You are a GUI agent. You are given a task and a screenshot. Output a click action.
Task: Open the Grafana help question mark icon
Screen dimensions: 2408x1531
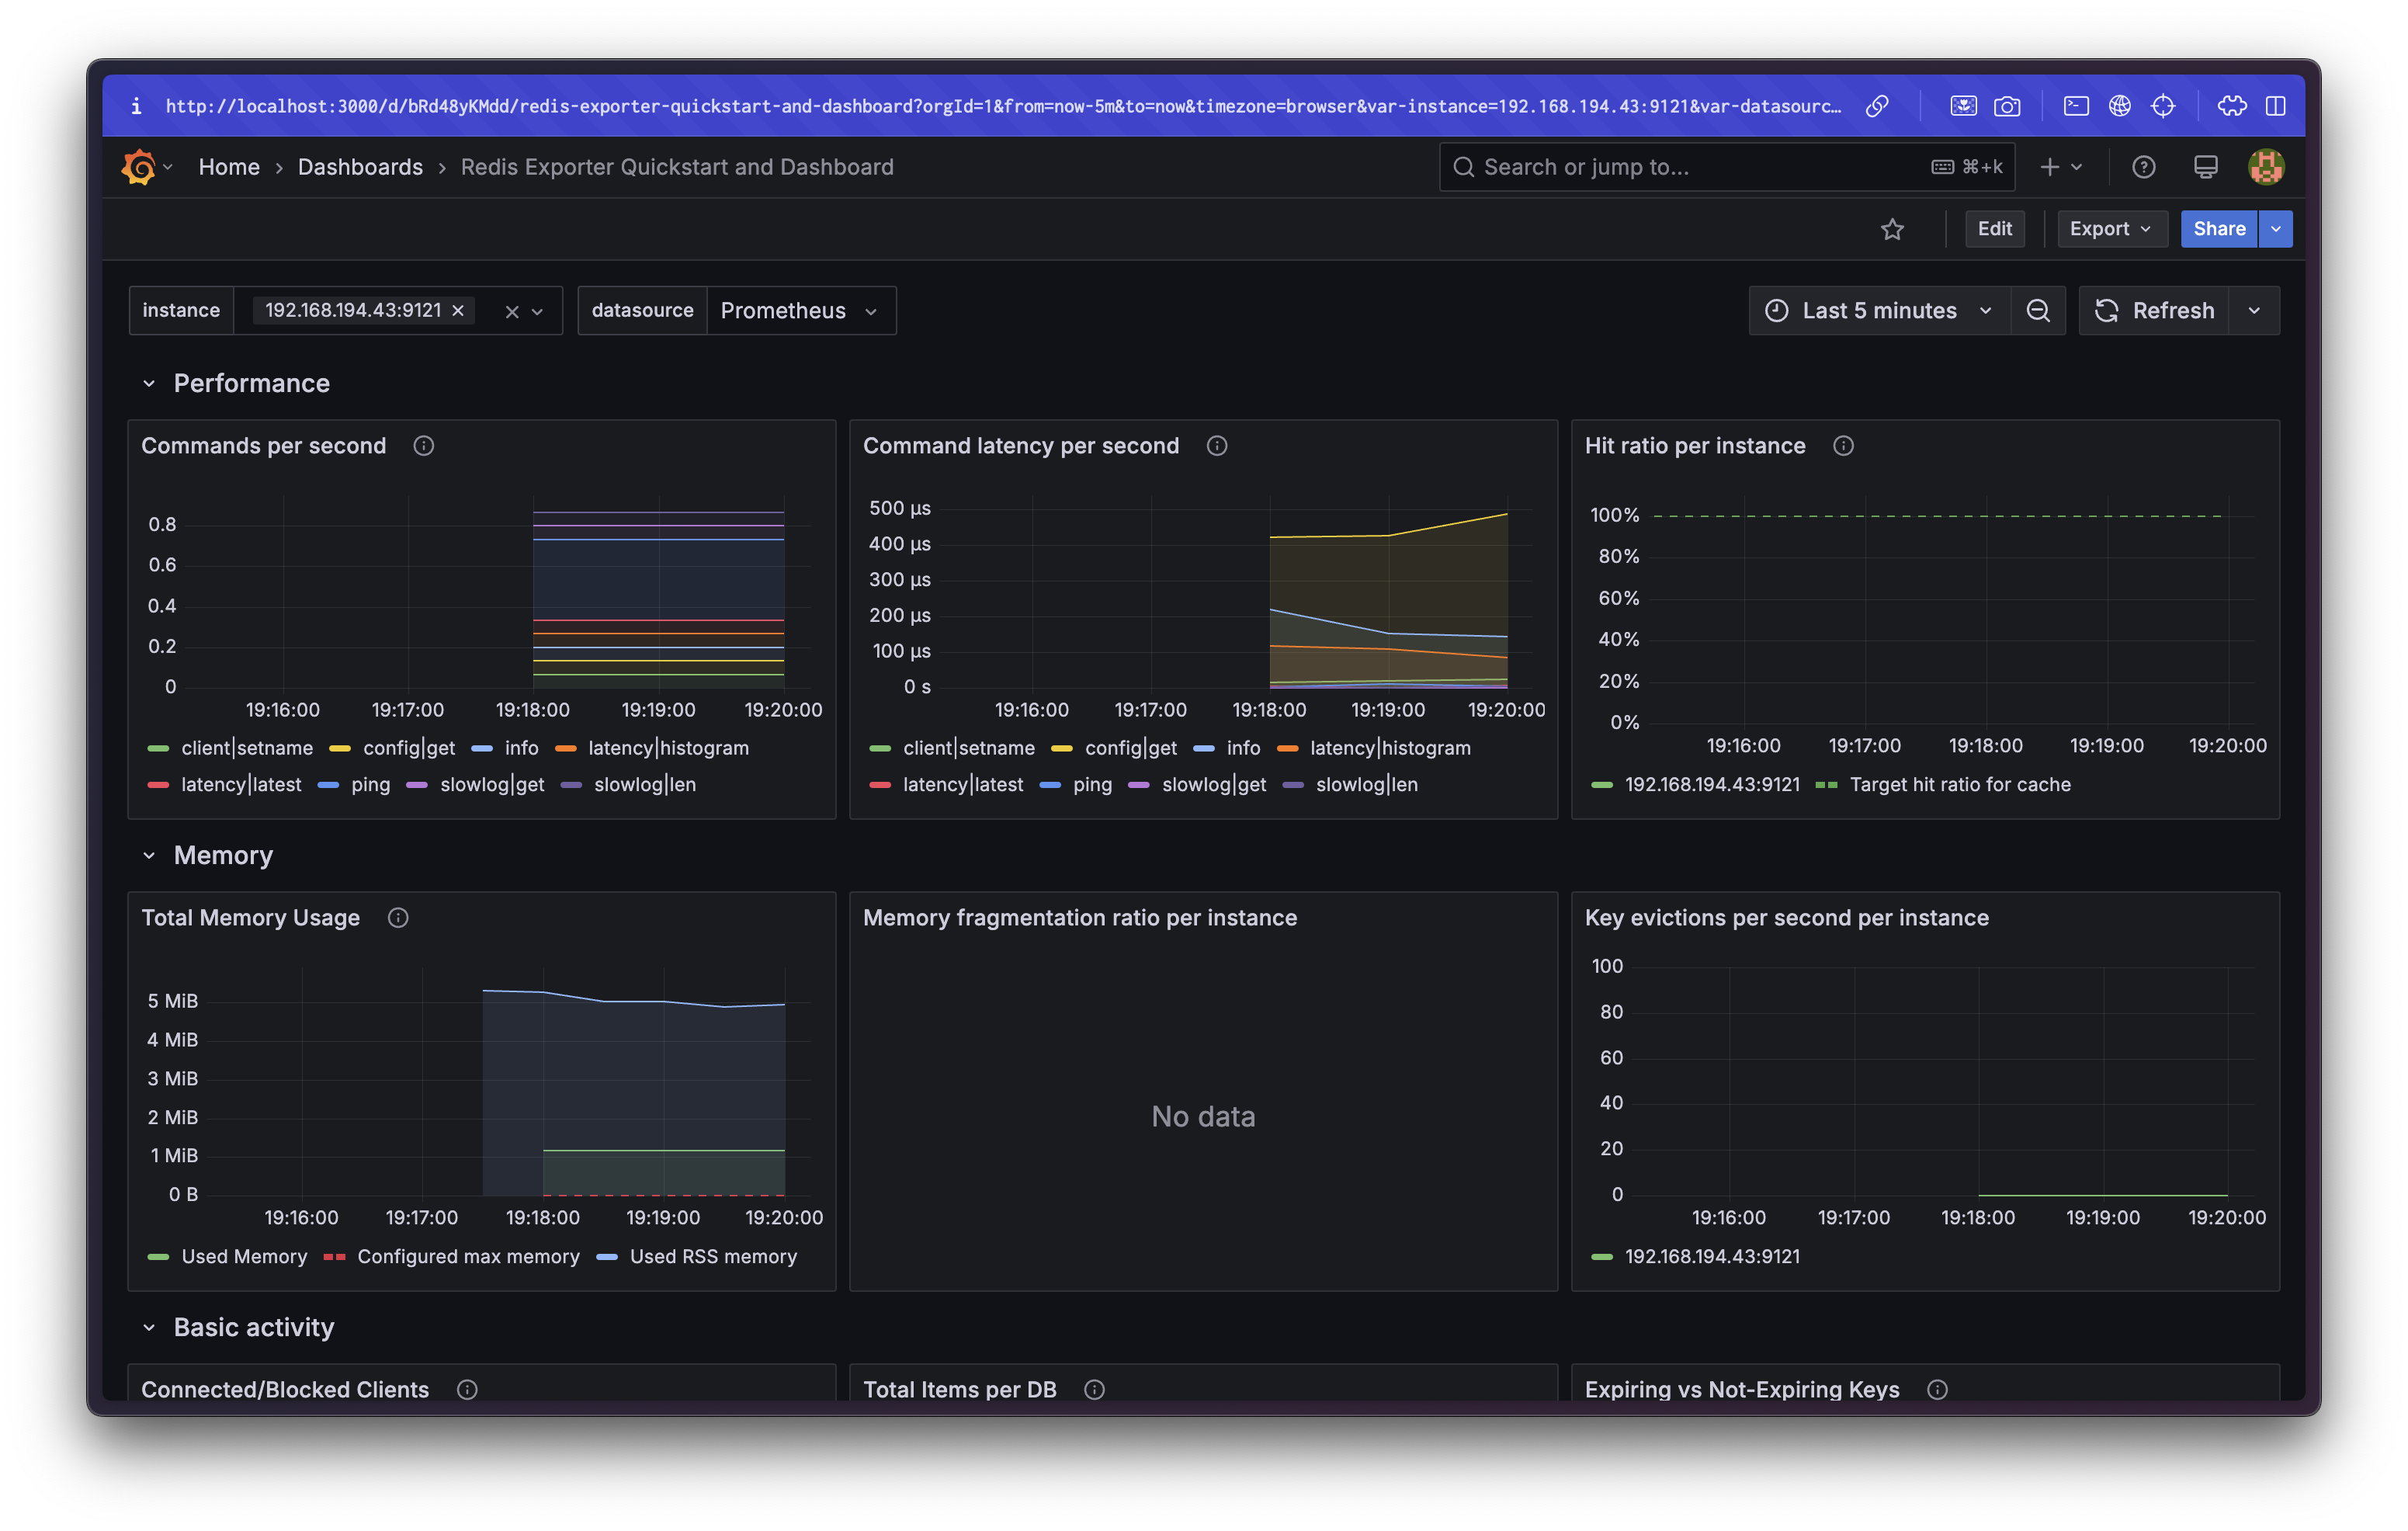[x=2143, y=167]
